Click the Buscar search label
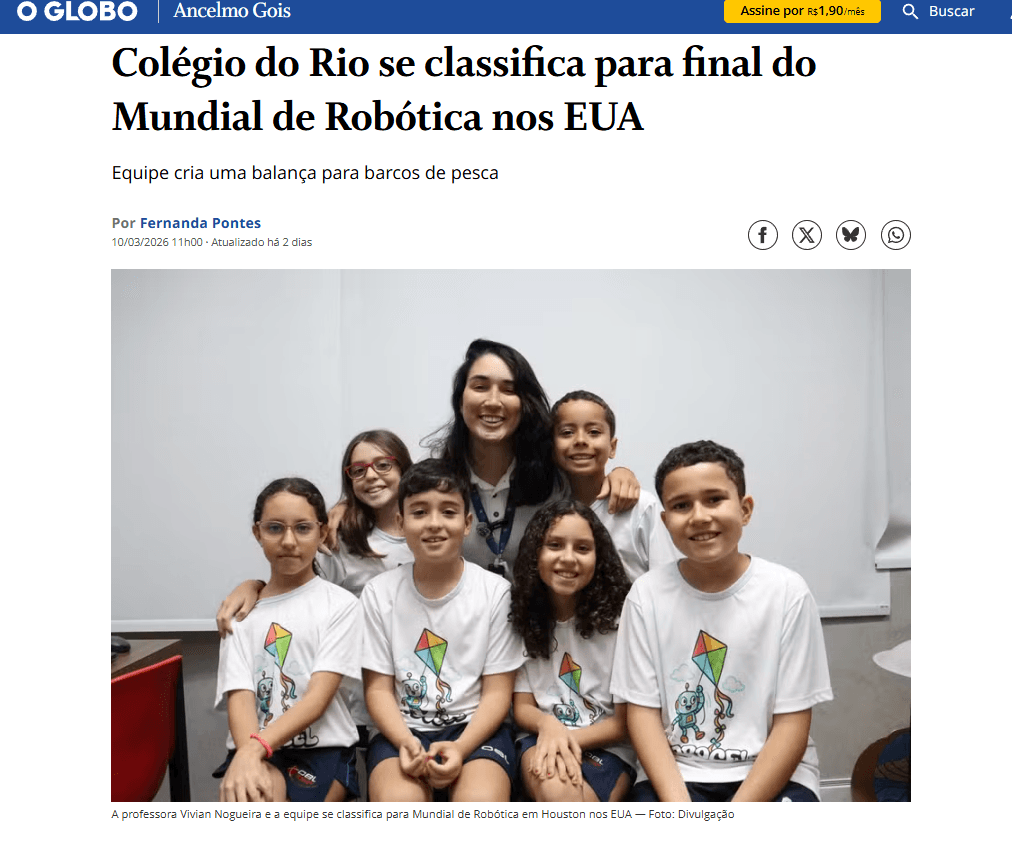This screenshot has height=844, width=1012. coord(951,11)
